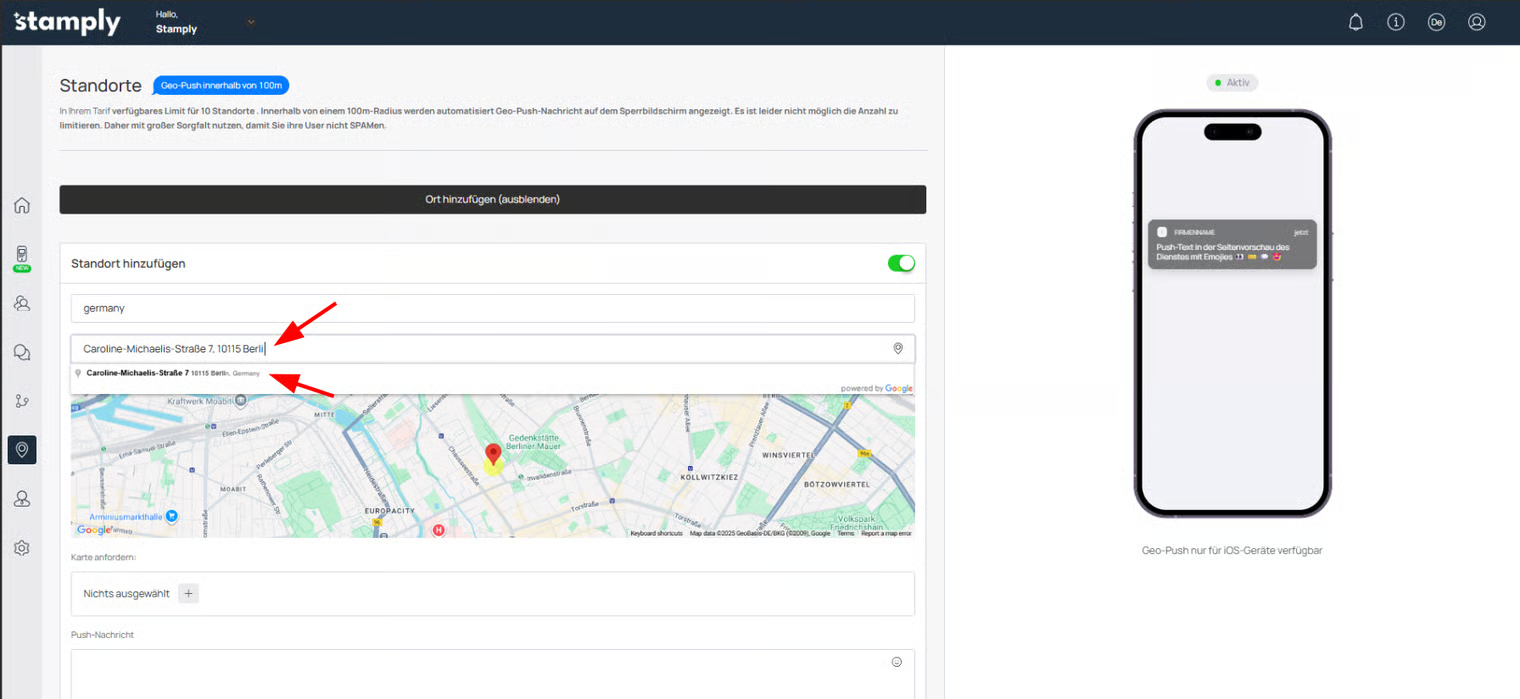
Task: Click the Report a map error link
Action: point(886,534)
